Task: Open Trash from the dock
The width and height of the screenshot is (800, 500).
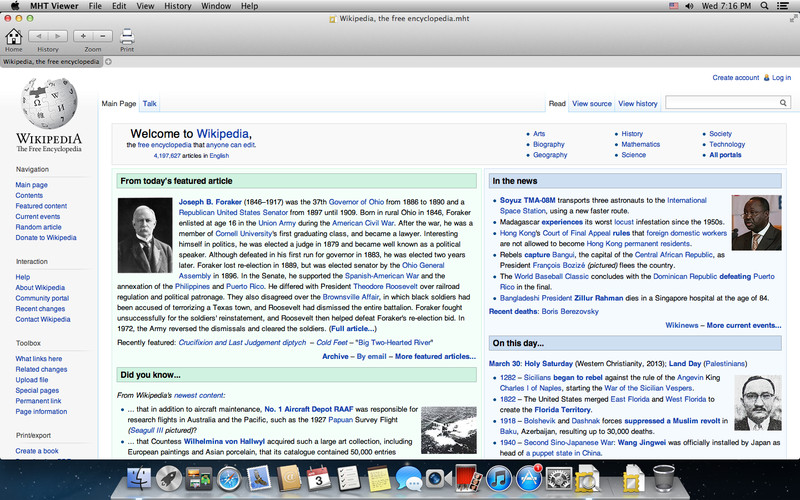Action: (663, 478)
